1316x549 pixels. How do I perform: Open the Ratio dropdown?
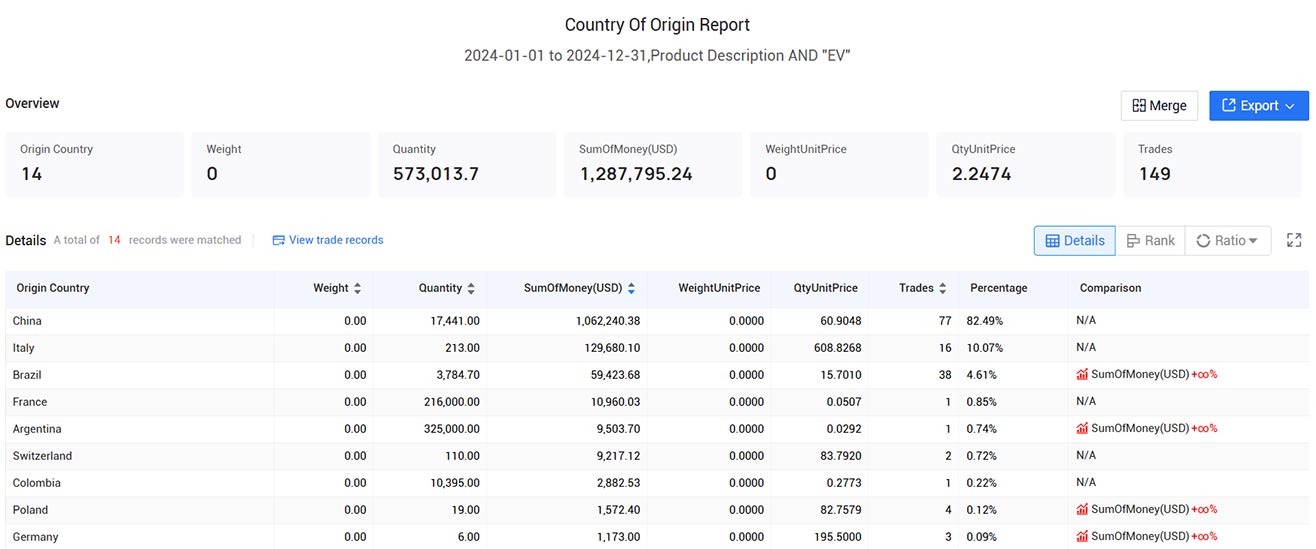pos(1228,240)
